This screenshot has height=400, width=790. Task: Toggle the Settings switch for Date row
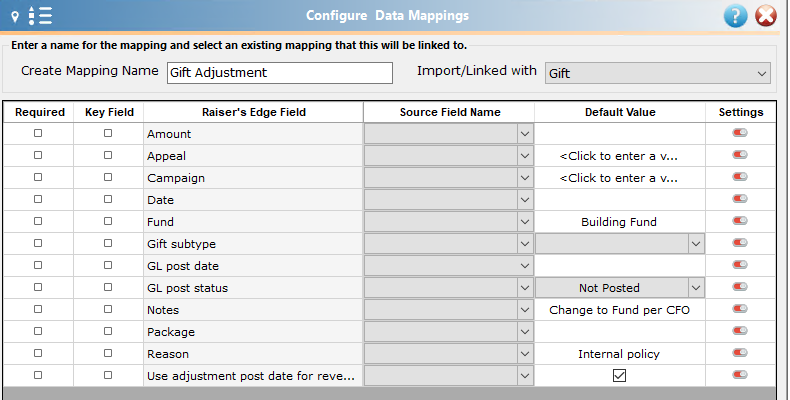740,199
